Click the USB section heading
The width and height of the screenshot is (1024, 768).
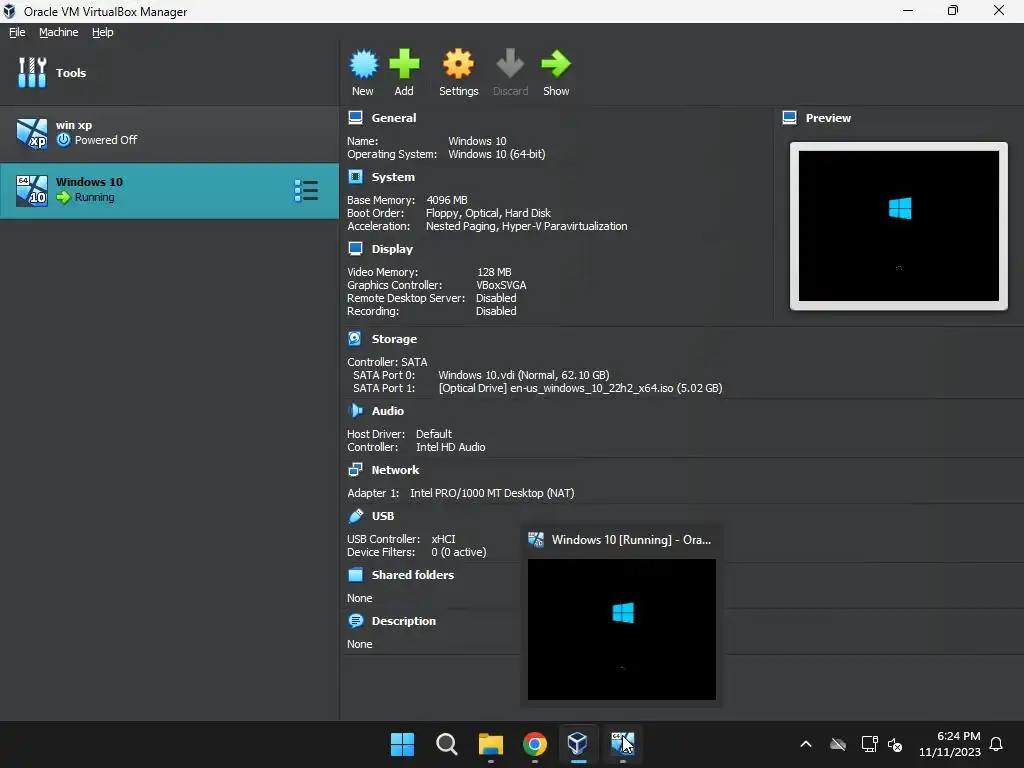tap(383, 516)
